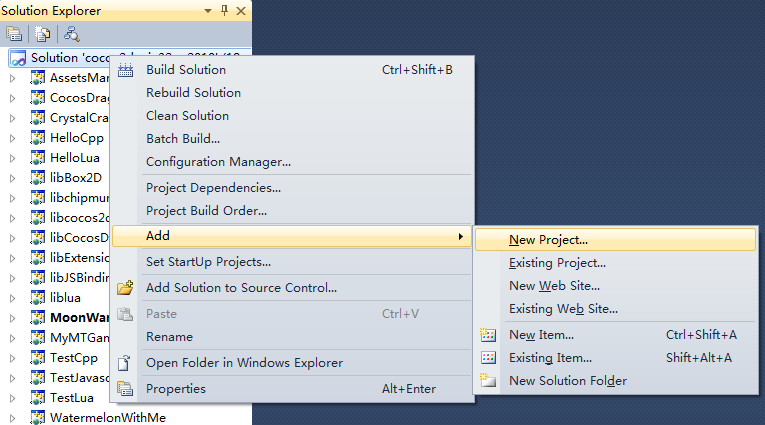The width and height of the screenshot is (765, 425).
Task: Click the New Item icon in submenu
Action: (x=488, y=335)
